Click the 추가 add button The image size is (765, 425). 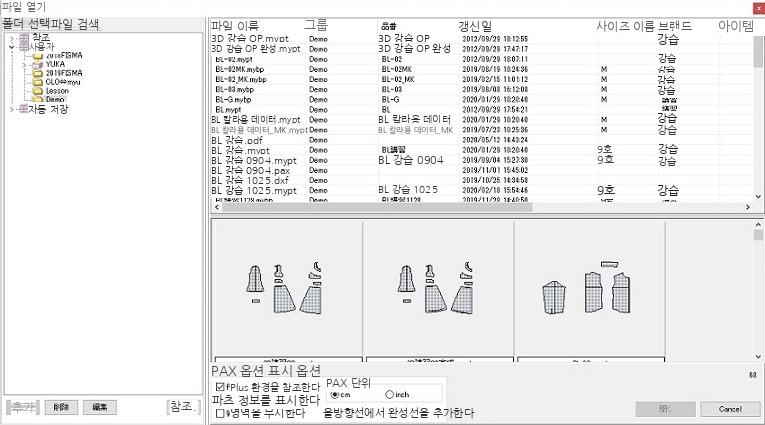point(22,407)
